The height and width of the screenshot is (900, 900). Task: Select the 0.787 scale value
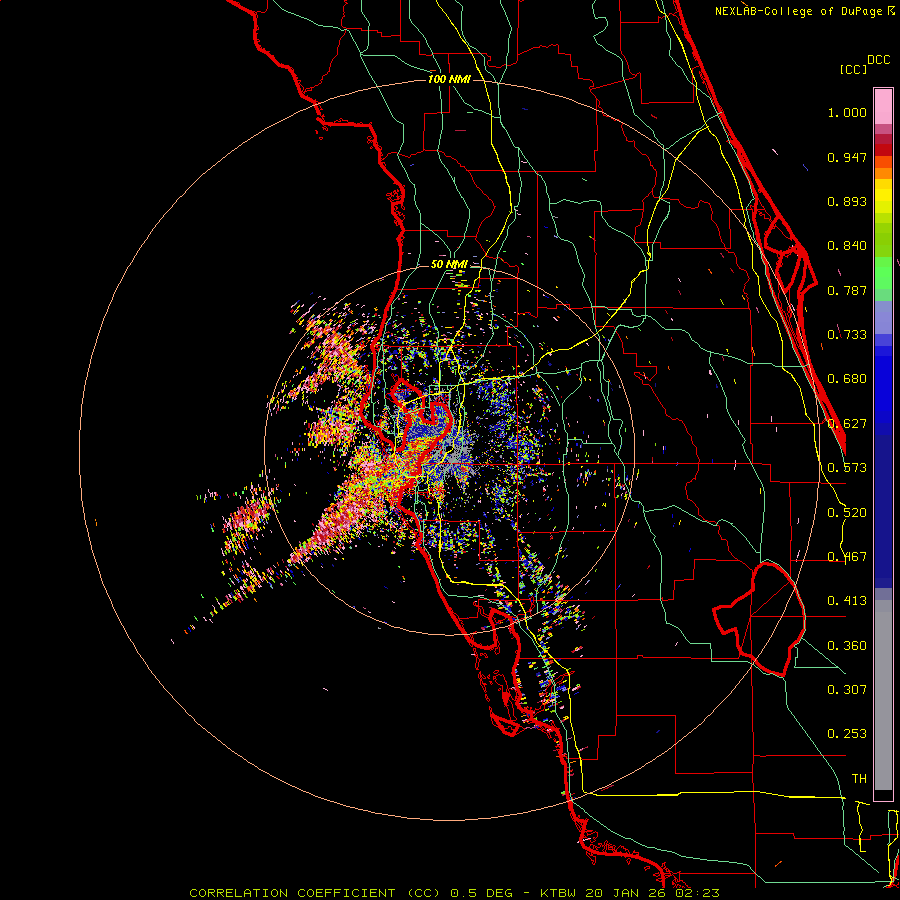847,290
